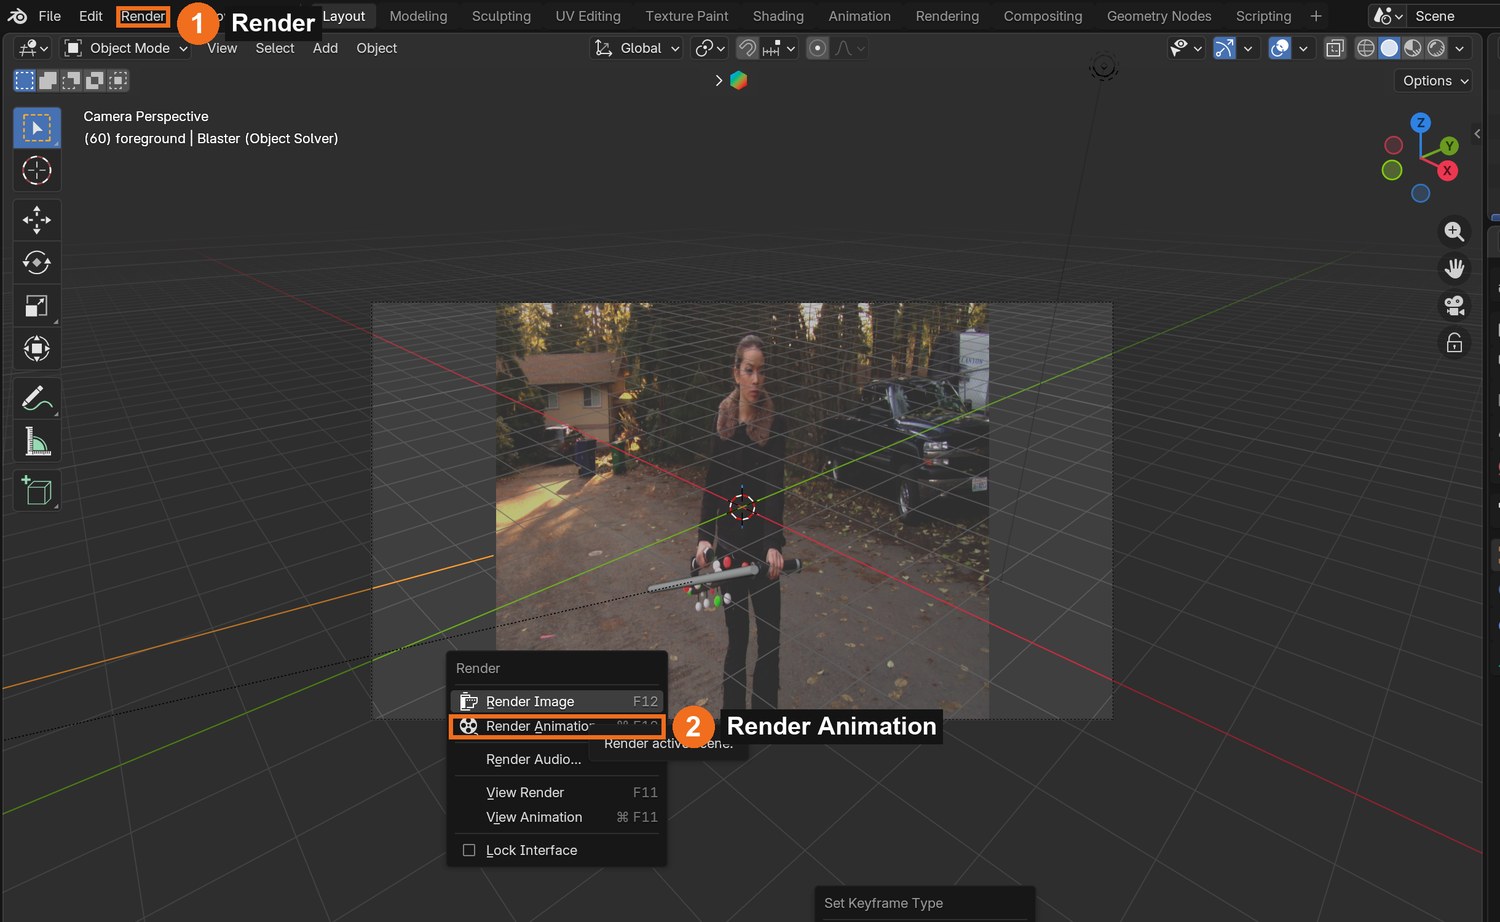Open viewport shading options arrow
1500x922 pixels.
coord(1460,48)
